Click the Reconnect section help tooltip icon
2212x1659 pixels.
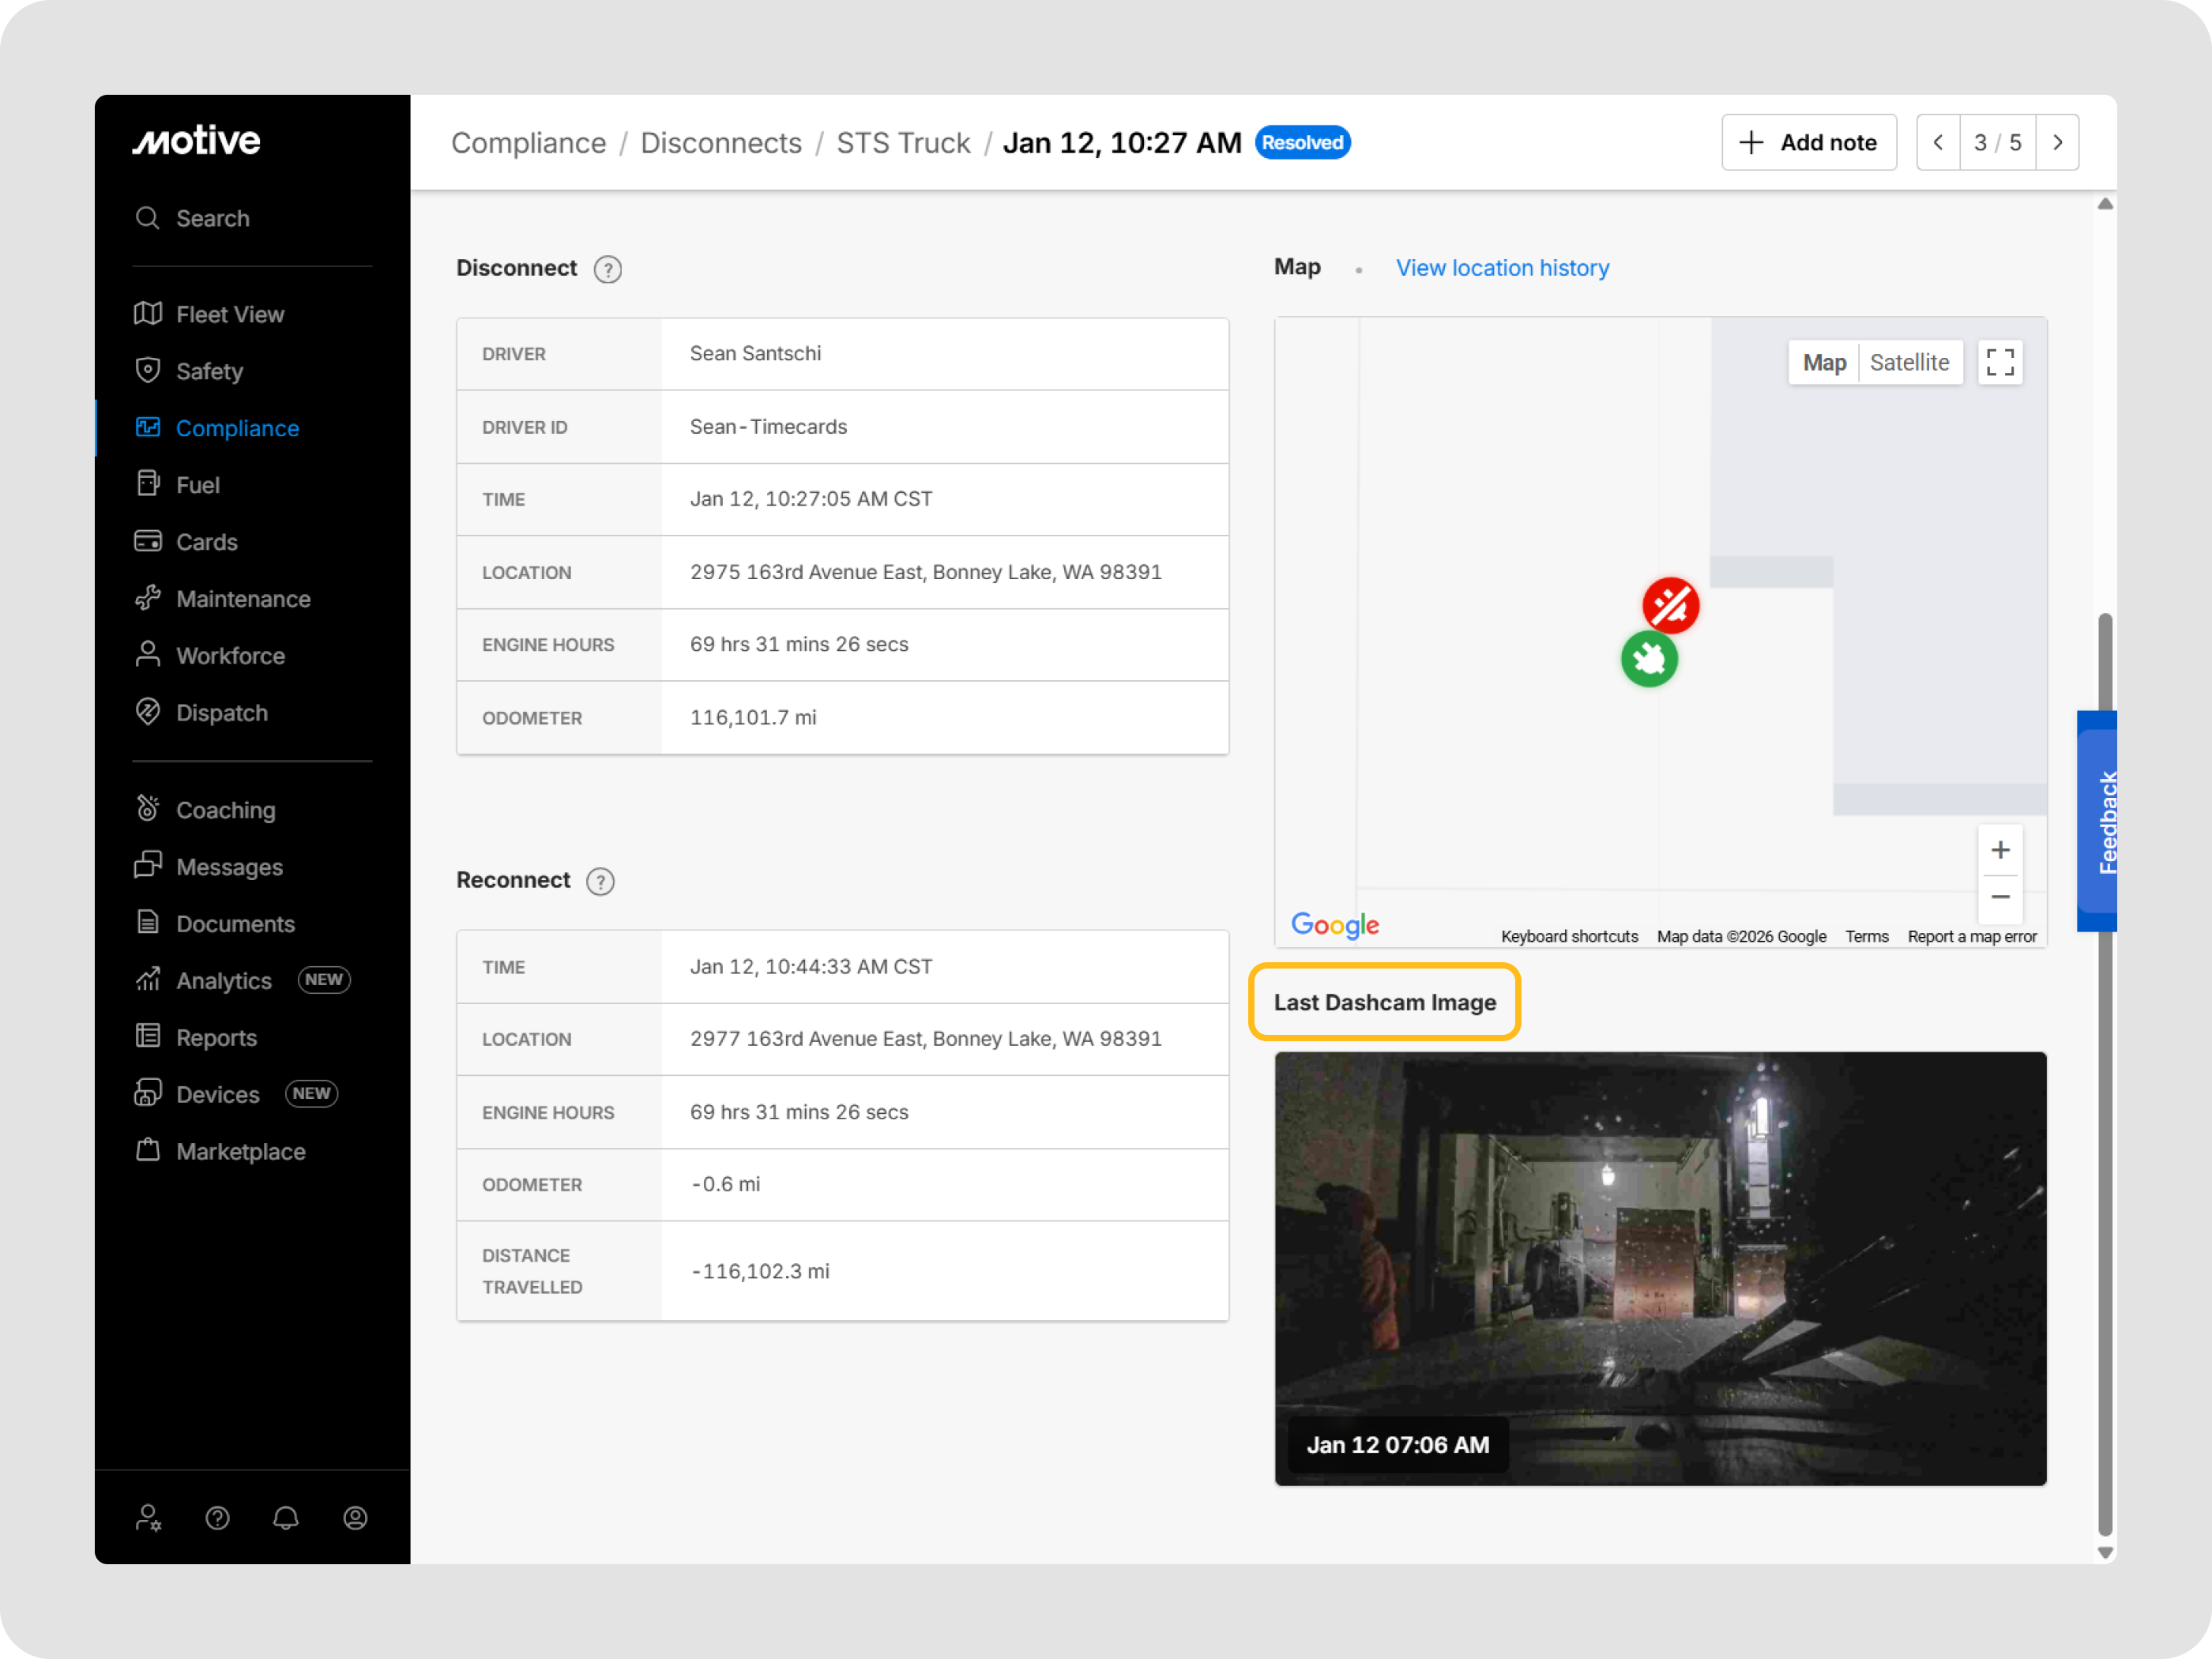coord(600,881)
